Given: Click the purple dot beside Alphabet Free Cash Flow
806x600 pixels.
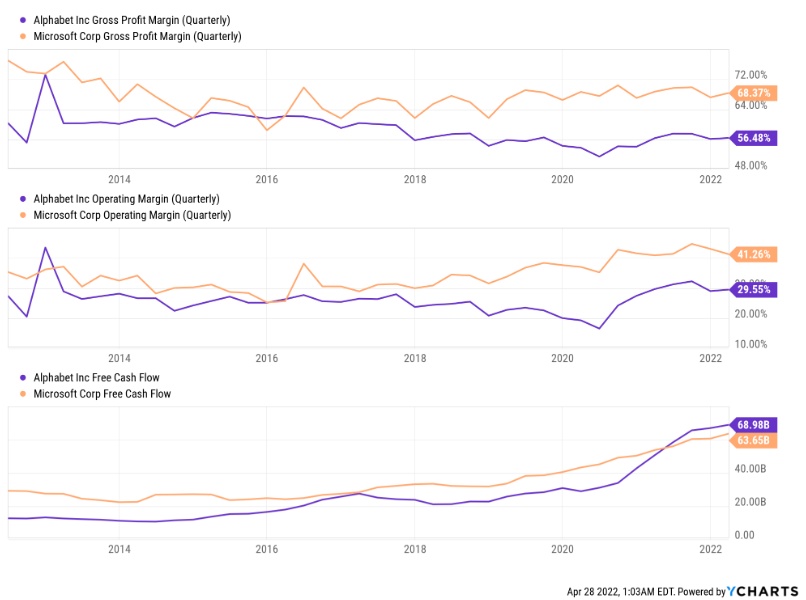Looking at the screenshot, I should coord(24,378).
